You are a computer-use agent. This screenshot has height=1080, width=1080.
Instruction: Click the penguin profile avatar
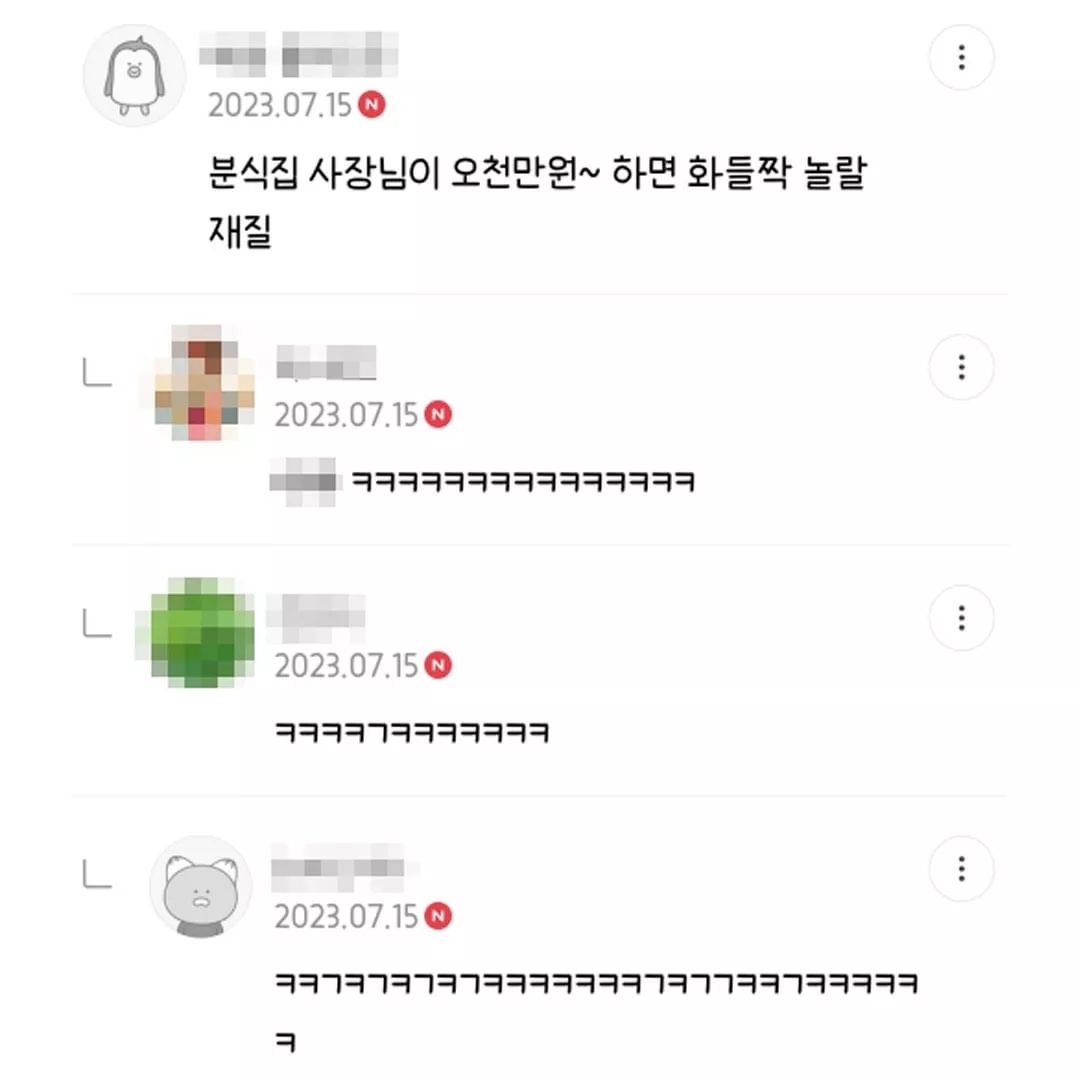(134, 76)
